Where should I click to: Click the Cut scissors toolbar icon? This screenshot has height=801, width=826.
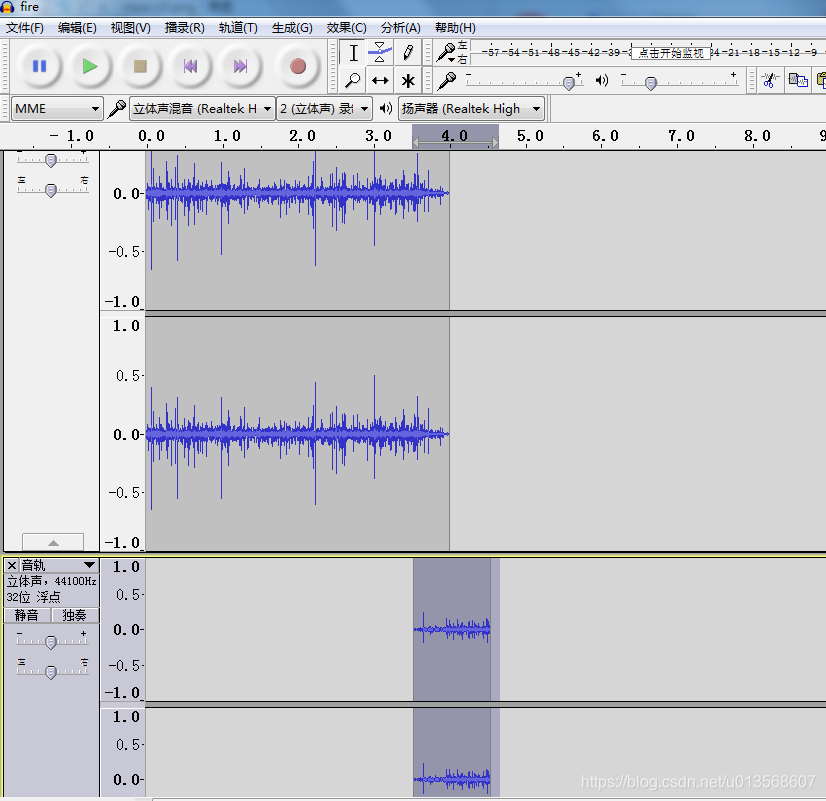(x=770, y=80)
